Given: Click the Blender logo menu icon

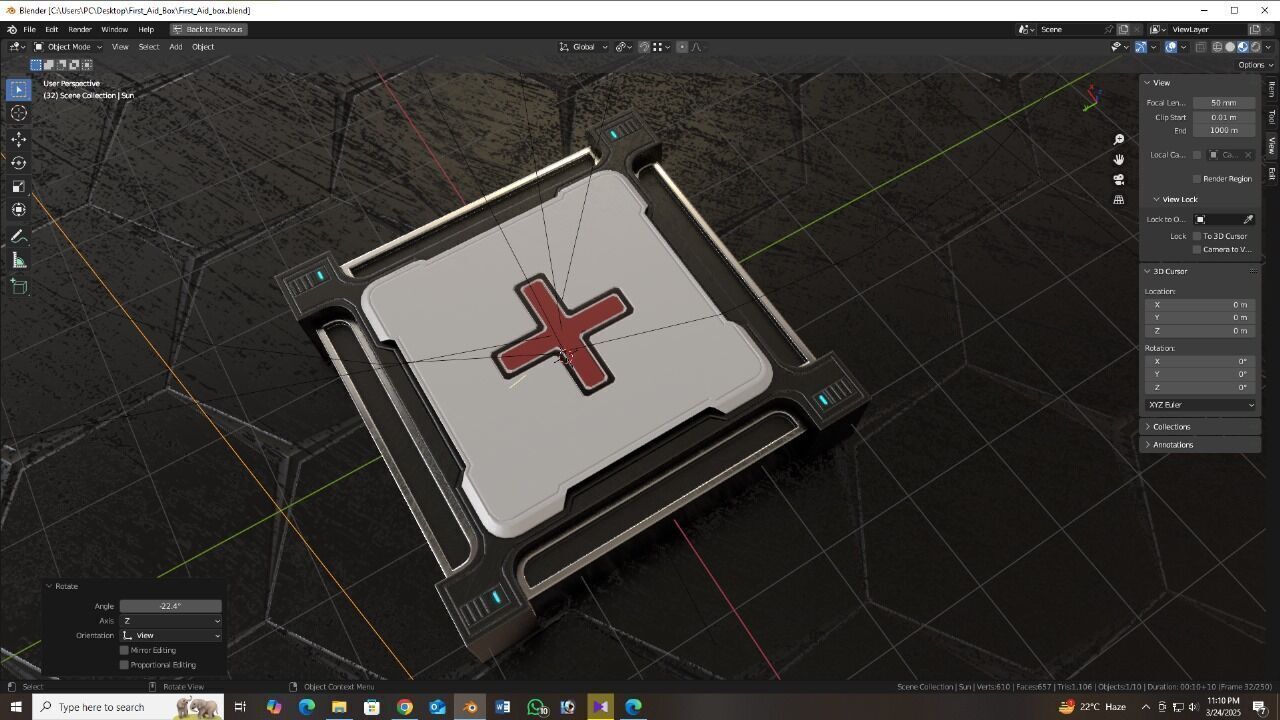Looking at the screenshot, I should click(11, 29).
